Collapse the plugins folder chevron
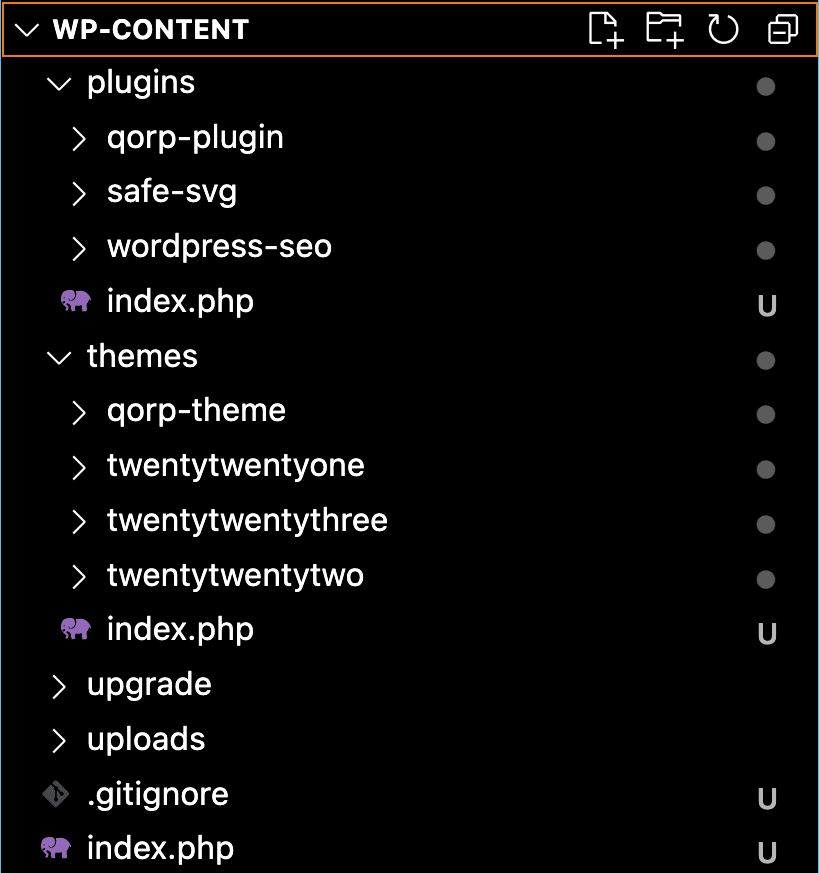The width and height of the screenshot is (819, 873). (60, 84)
